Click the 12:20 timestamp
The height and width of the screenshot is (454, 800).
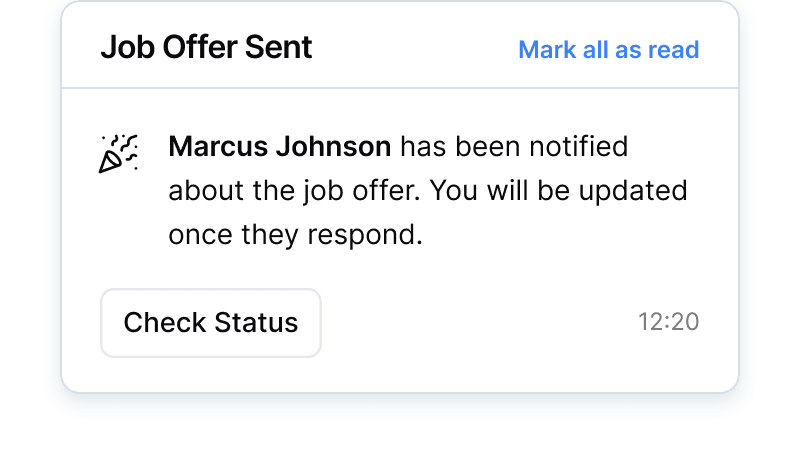pyautogui.click(x=668, y=322)
